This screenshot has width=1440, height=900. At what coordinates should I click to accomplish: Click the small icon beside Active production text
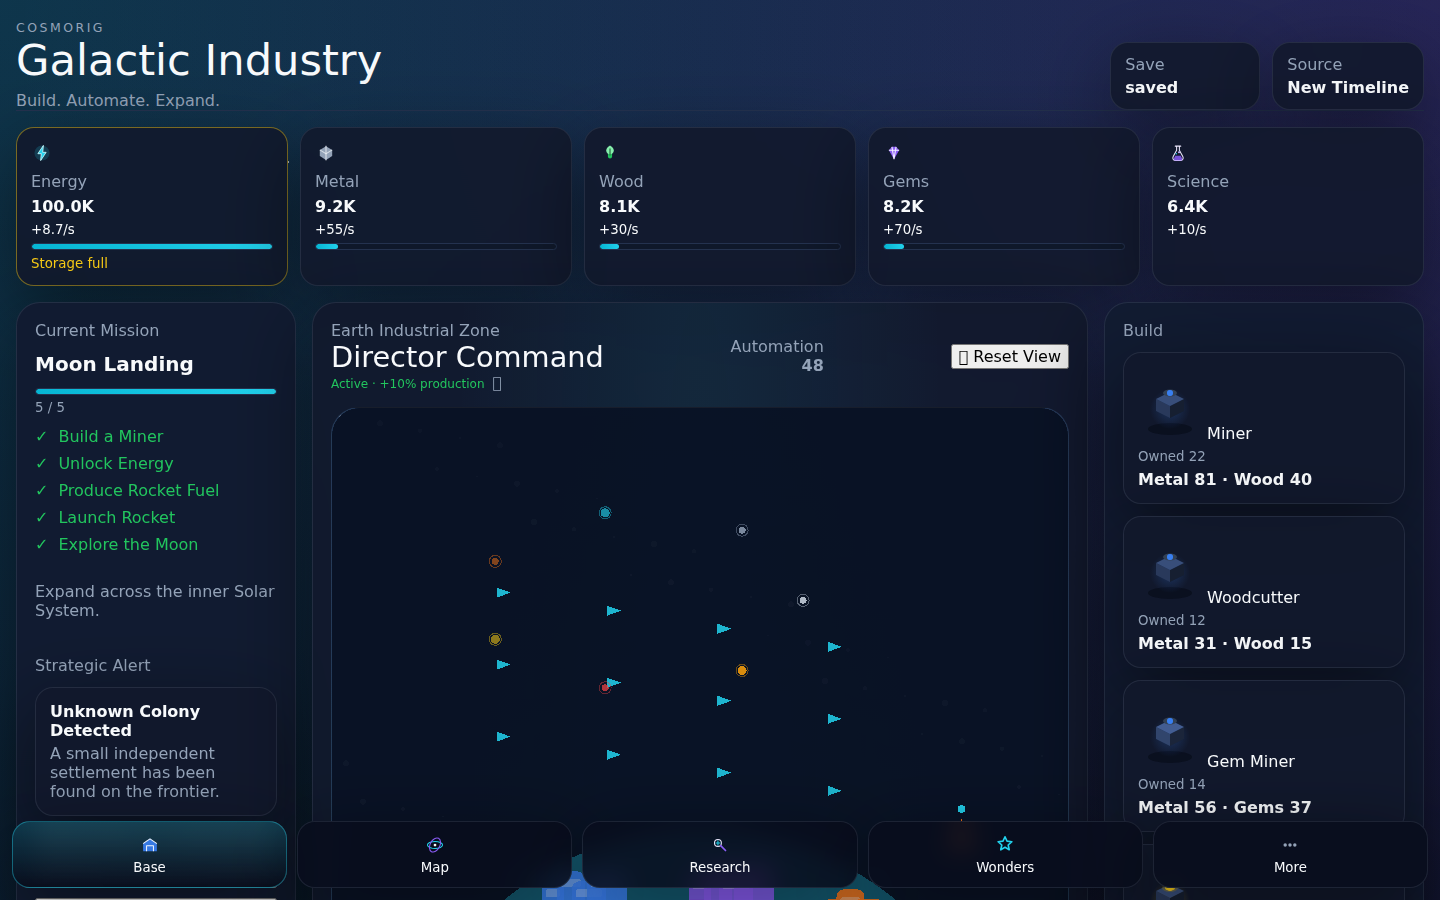point(497,384)
